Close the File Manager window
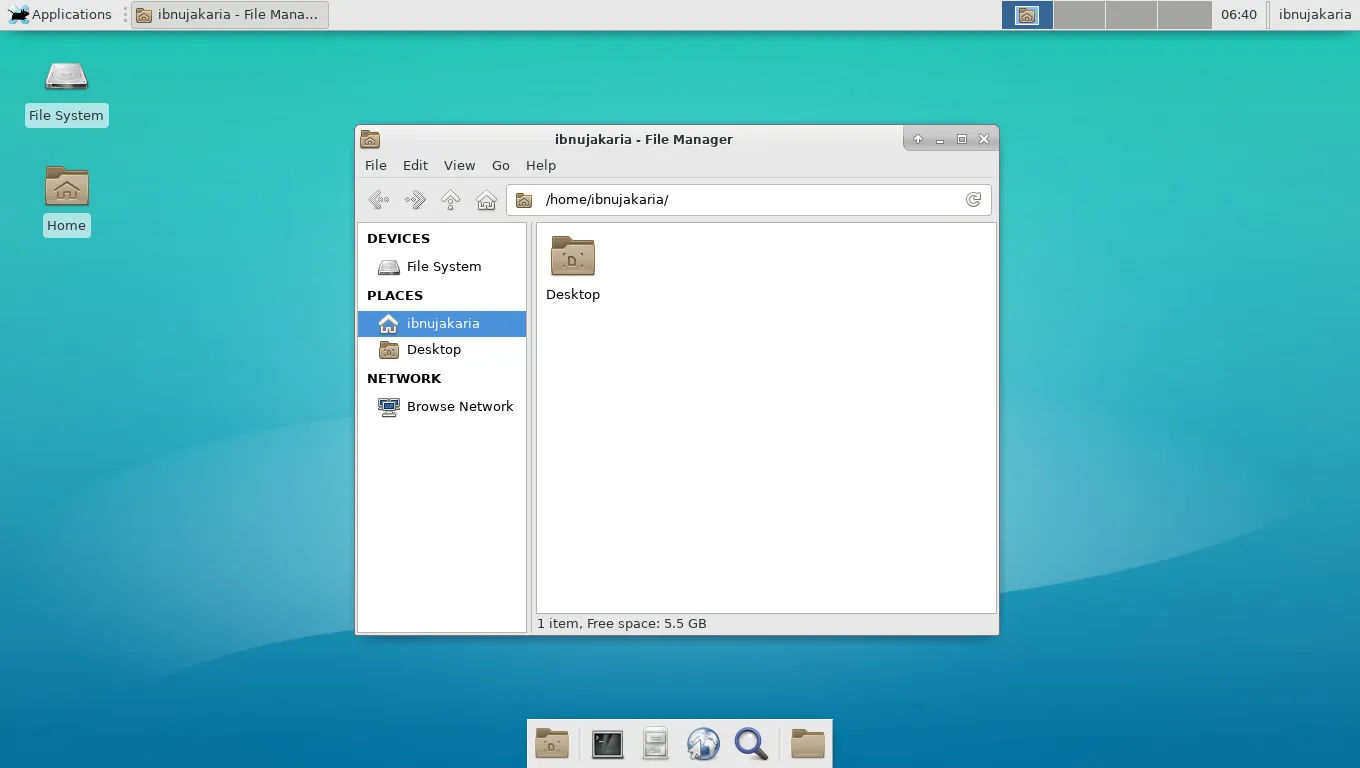This screenshot has width=1360, height=768. (984, 139)
